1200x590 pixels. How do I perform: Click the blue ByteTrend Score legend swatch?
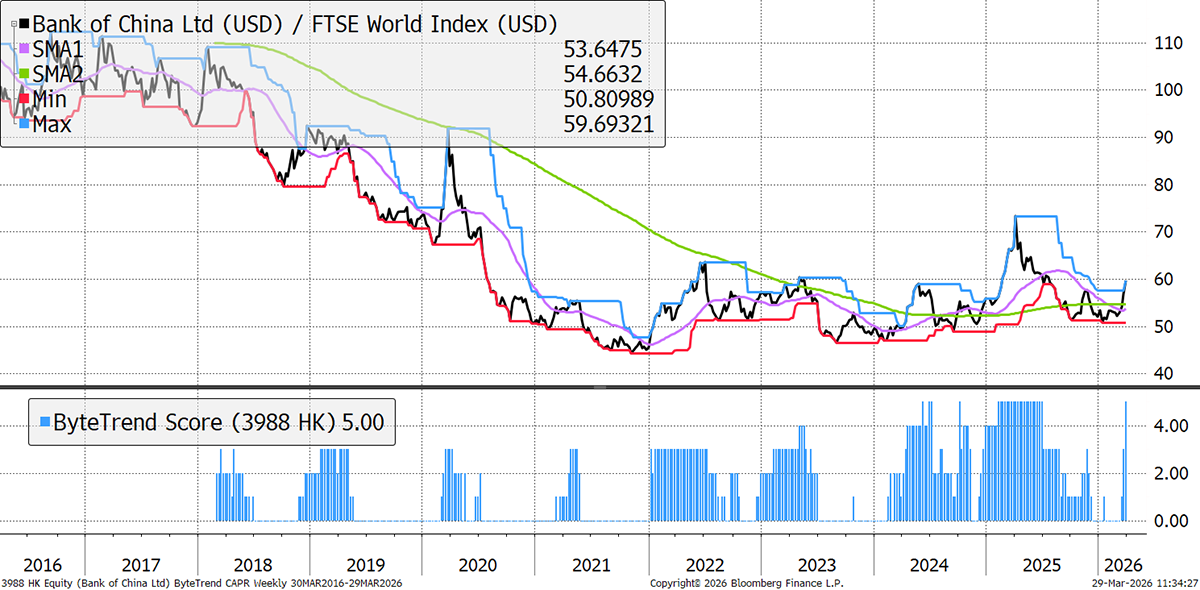[44, 422]
